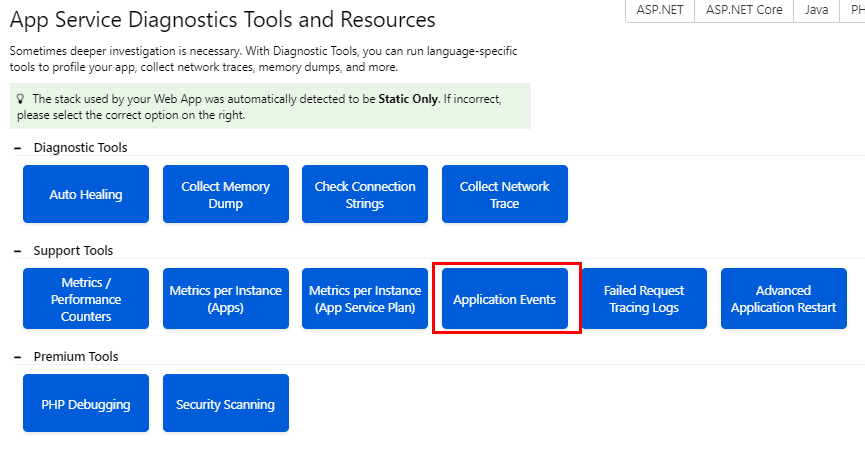Open Metrics per Instance (Apps)
Screen dimensions: 865x451
point(226,299)
